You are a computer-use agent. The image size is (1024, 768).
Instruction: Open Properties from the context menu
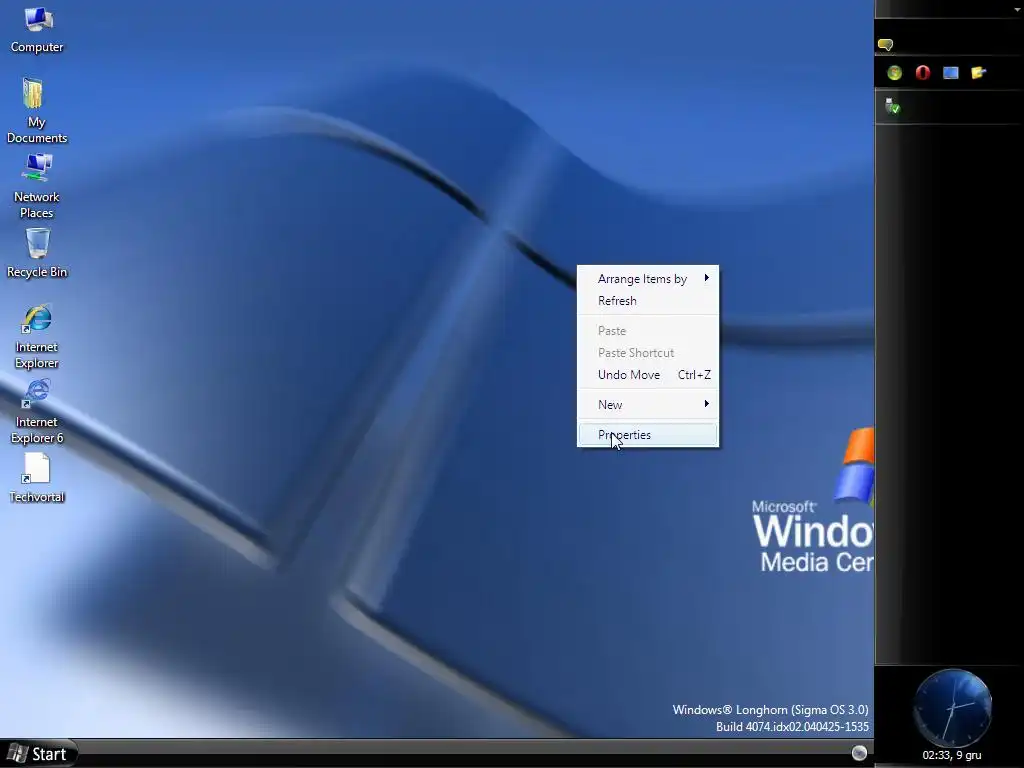(648, 435)
